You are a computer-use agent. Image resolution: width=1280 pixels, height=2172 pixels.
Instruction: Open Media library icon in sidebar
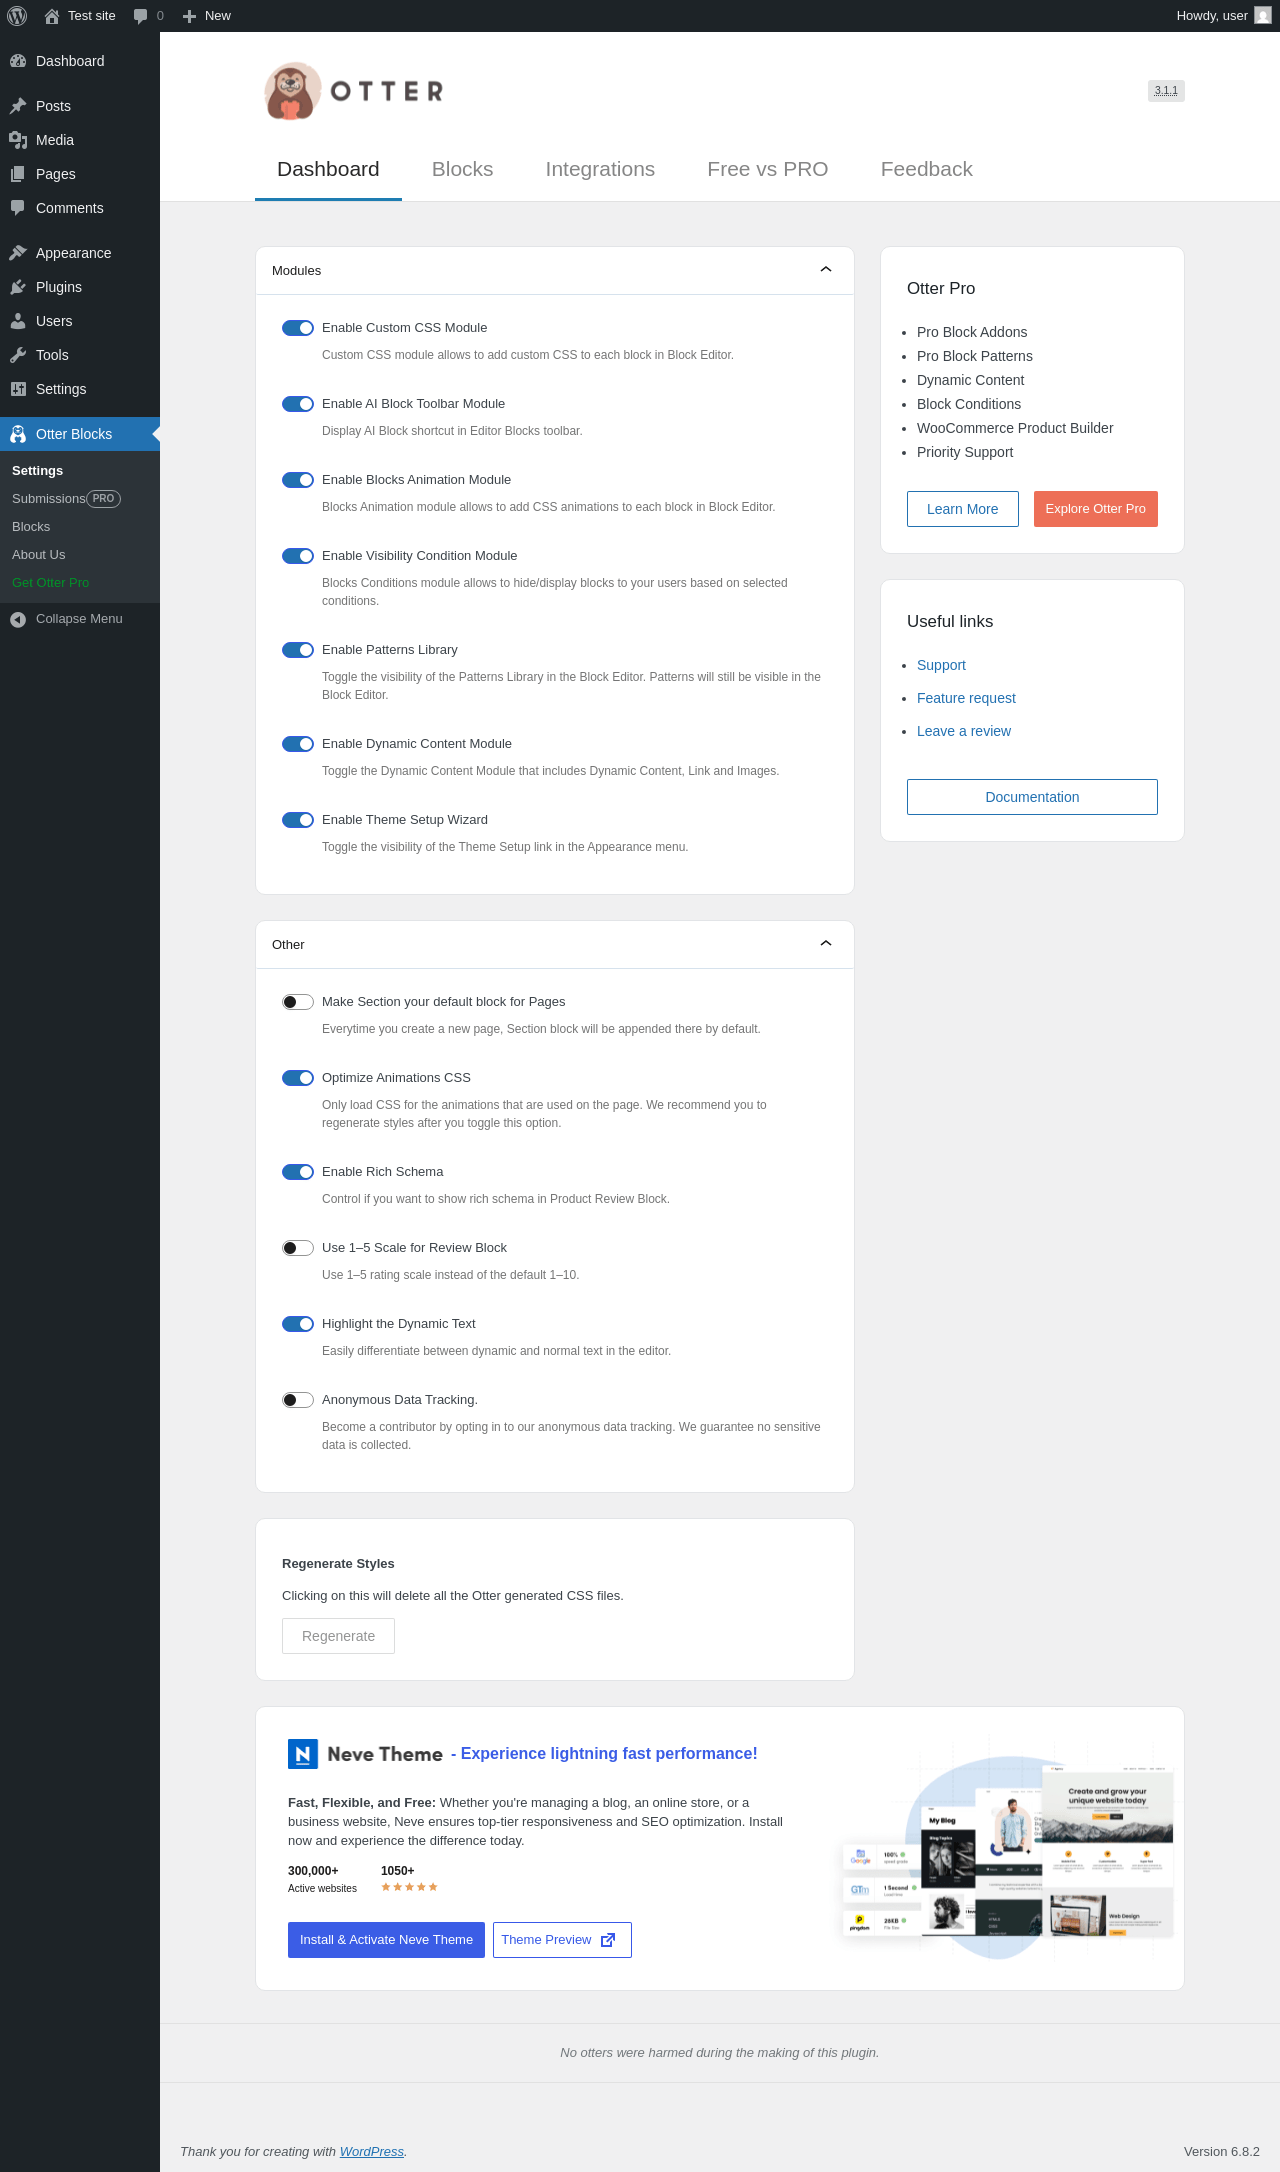click(18, 140)
